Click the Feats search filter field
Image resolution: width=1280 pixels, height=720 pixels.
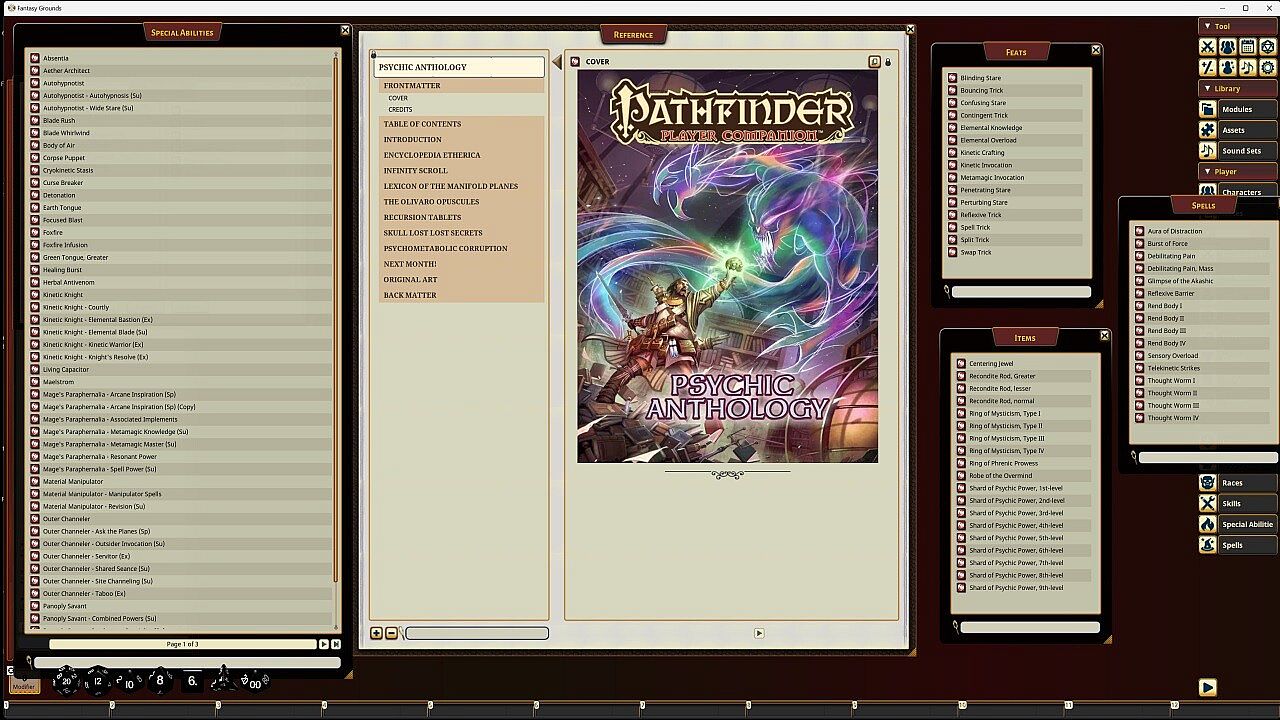(1021, 292)
